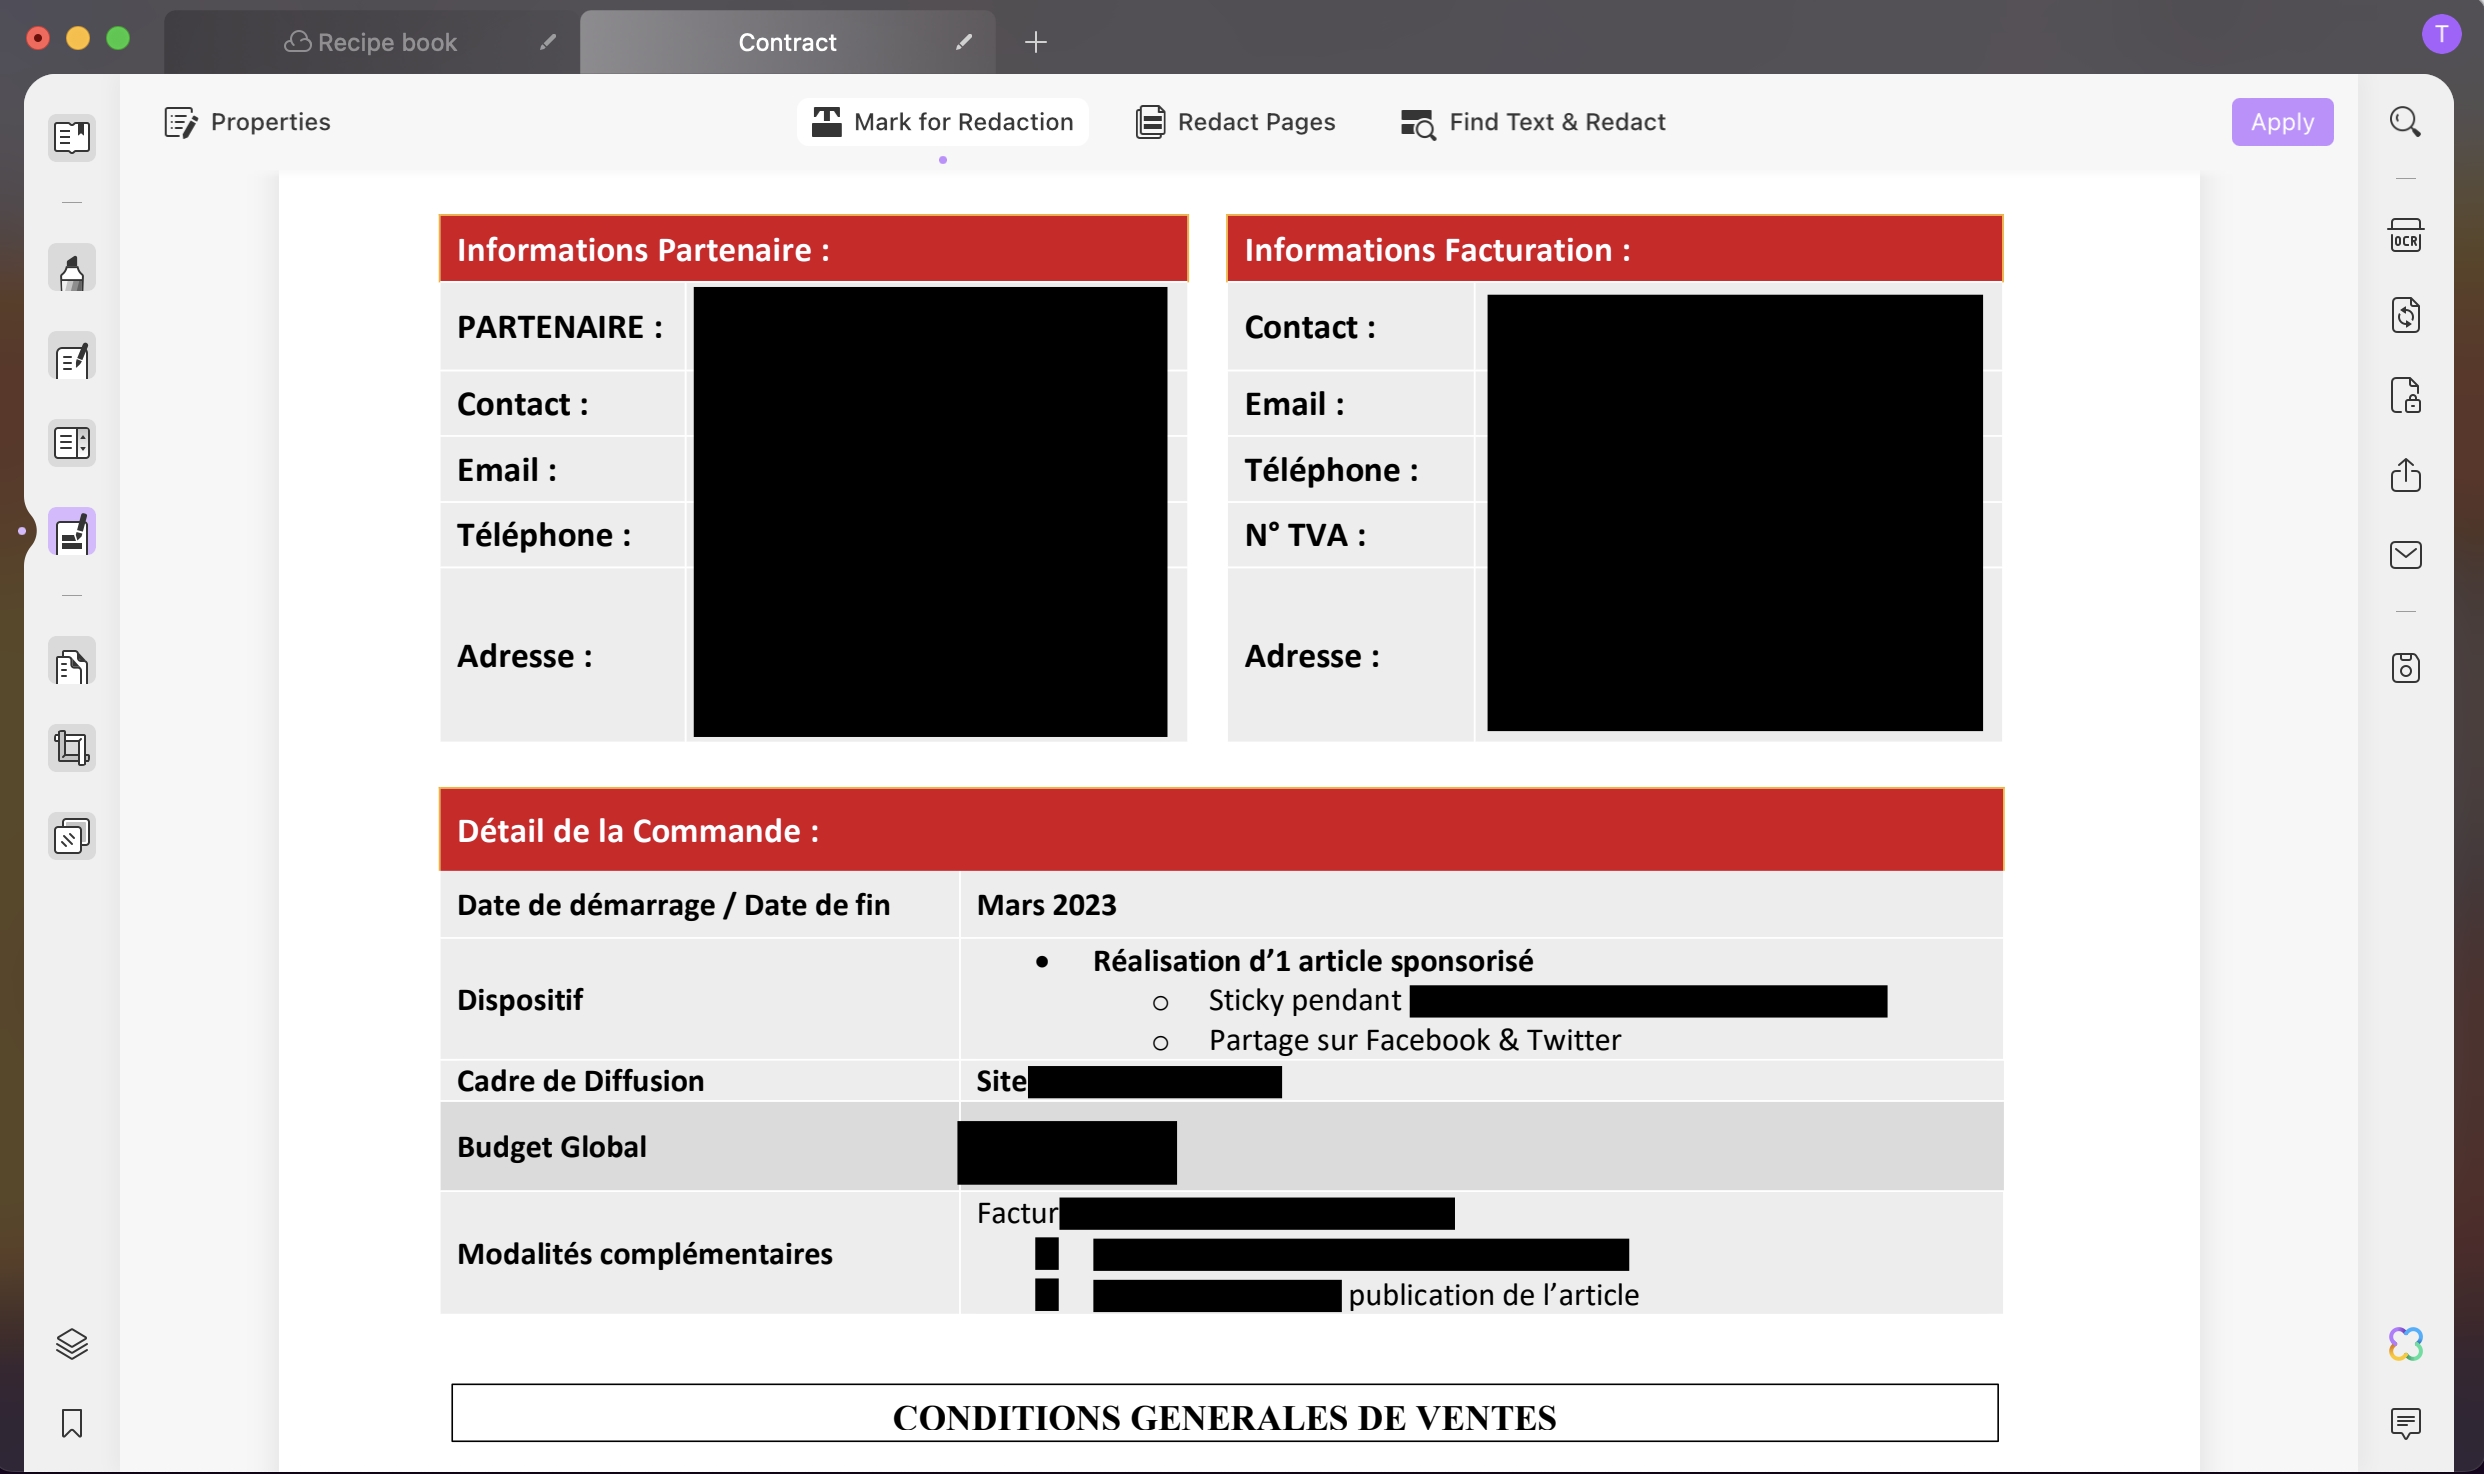Click the search magnifier icon

[2405, 122]
